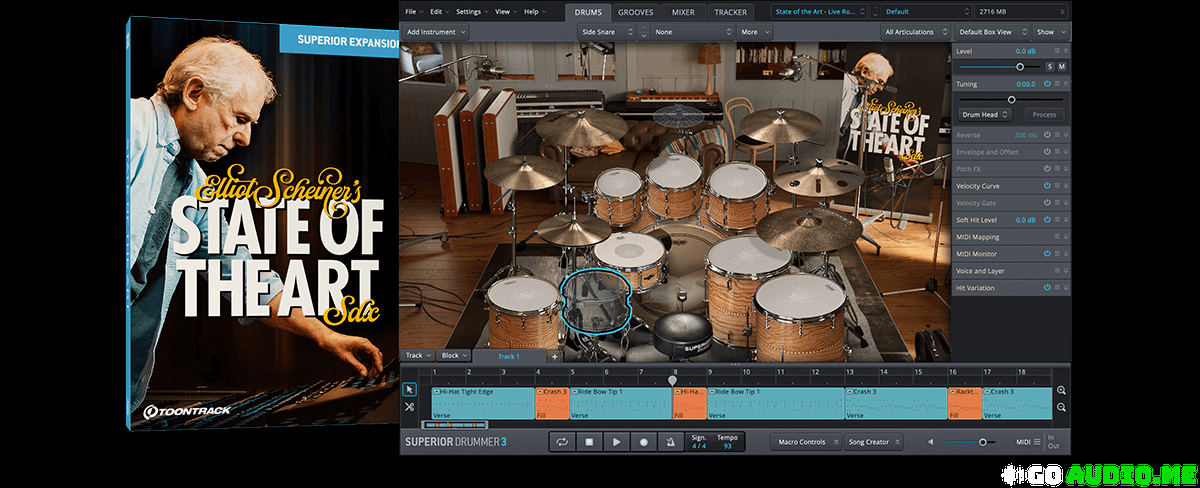The image size is (1200, 488).
Task: Open the Settings menu
Action: click(471, 11)
